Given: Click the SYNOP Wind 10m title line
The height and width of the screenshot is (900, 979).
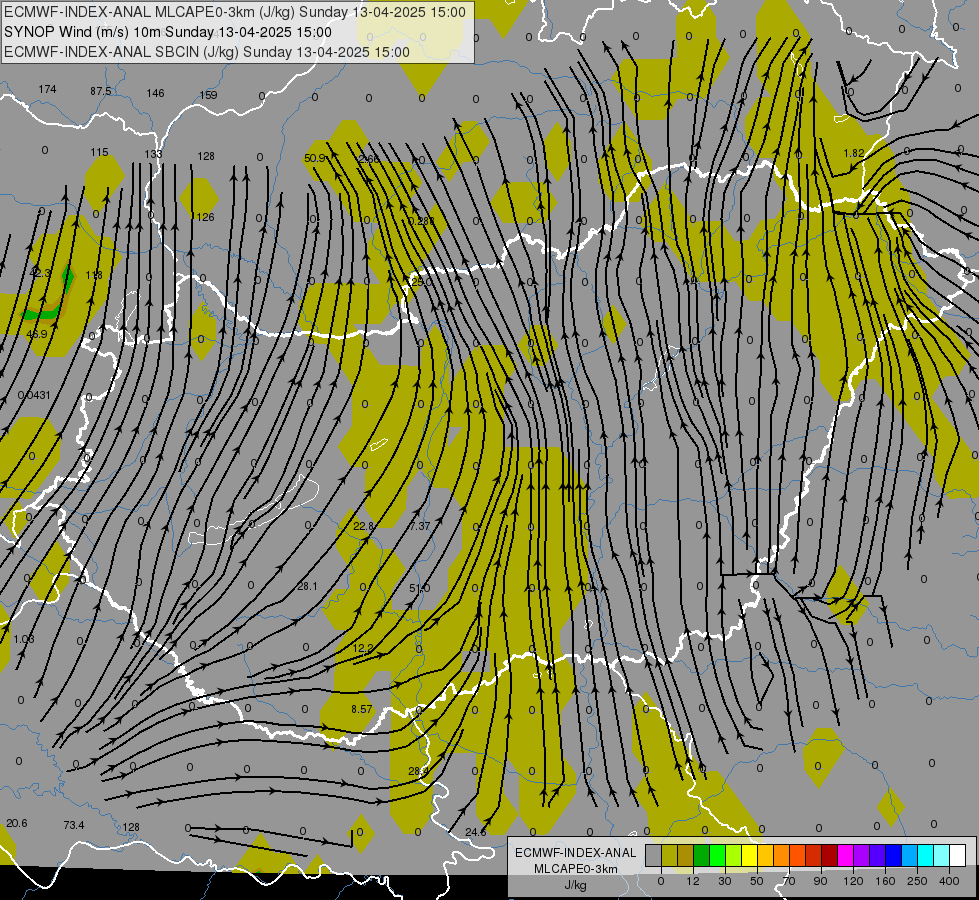Looking at the screenshot, I should [168, 32].
